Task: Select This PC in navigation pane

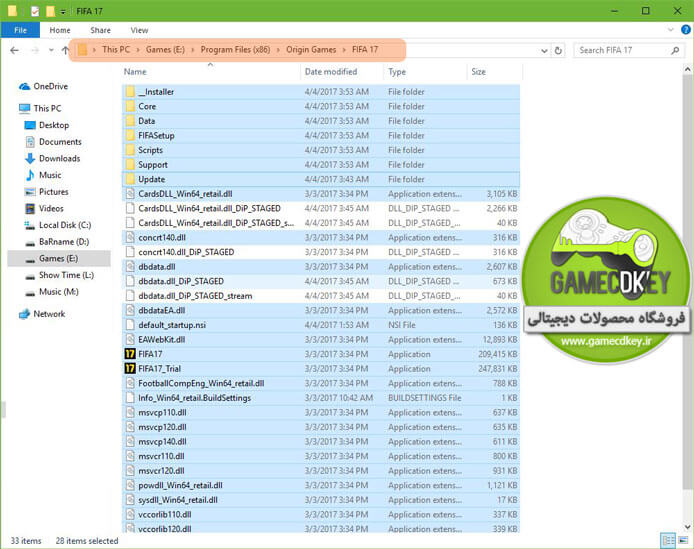Action: pyautogui.click(x=40, y=108)
